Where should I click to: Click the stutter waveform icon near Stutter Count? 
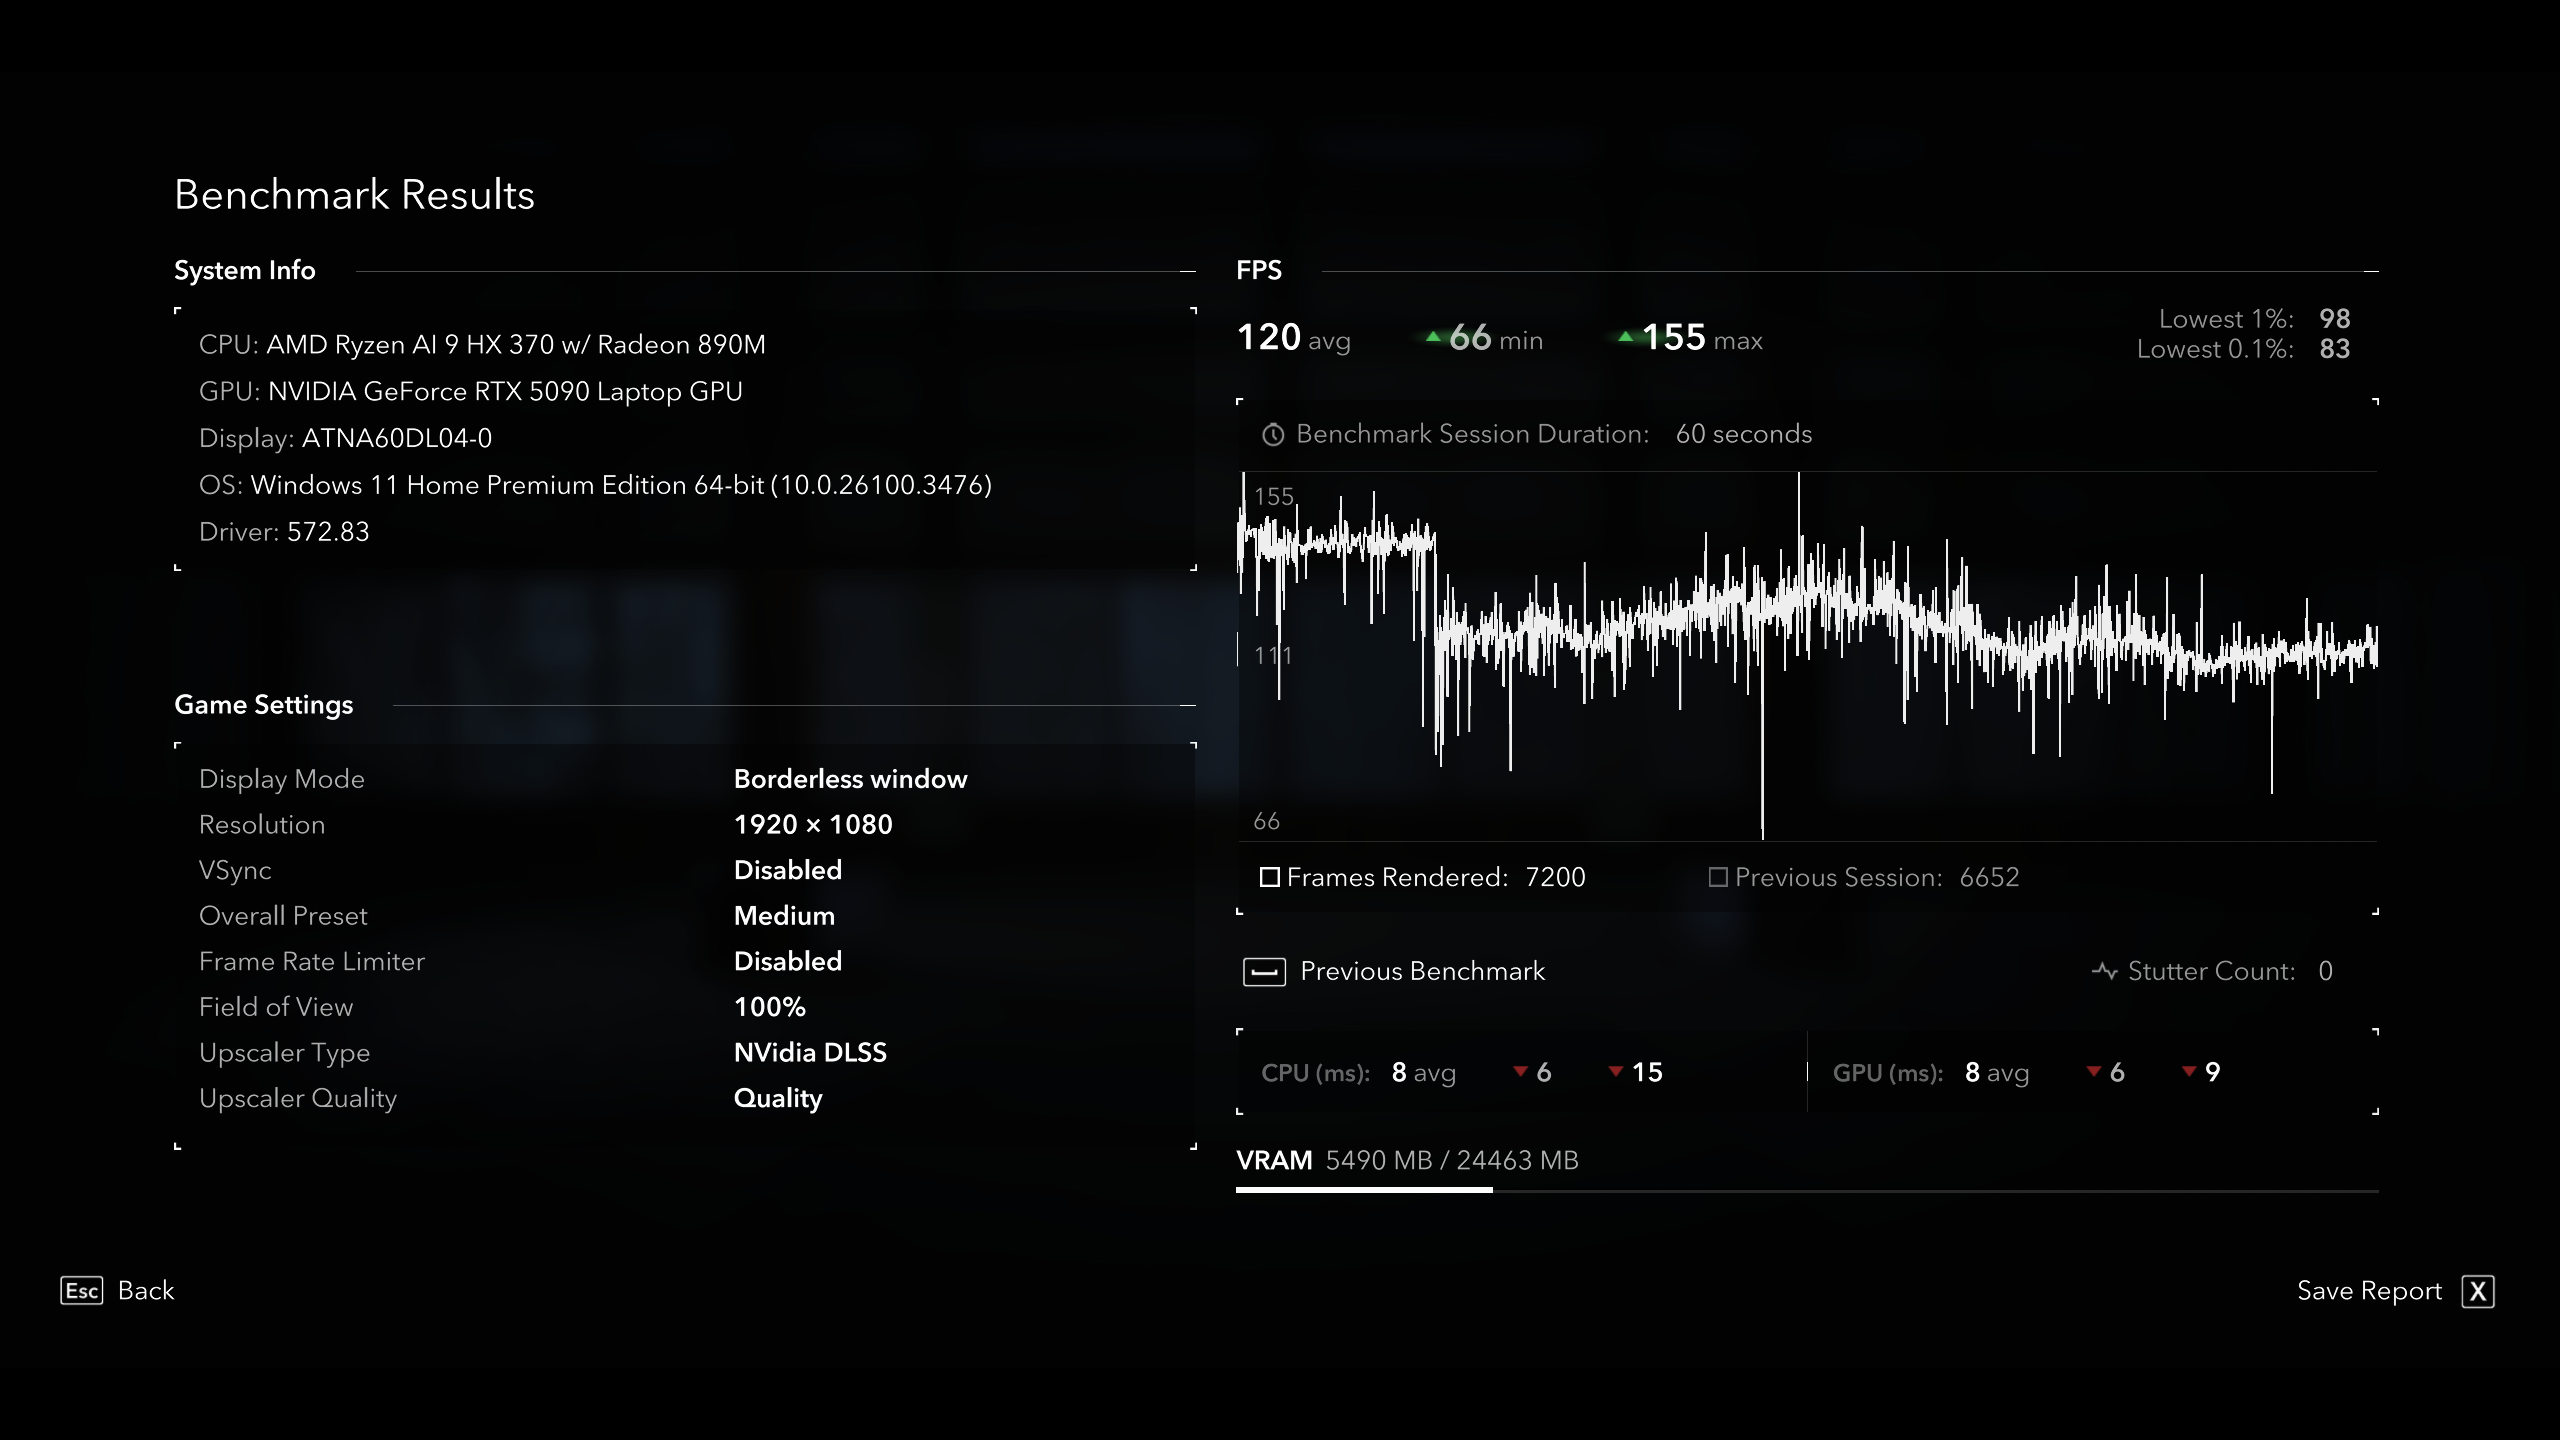pyautogui.click(x=2105, y=971)
